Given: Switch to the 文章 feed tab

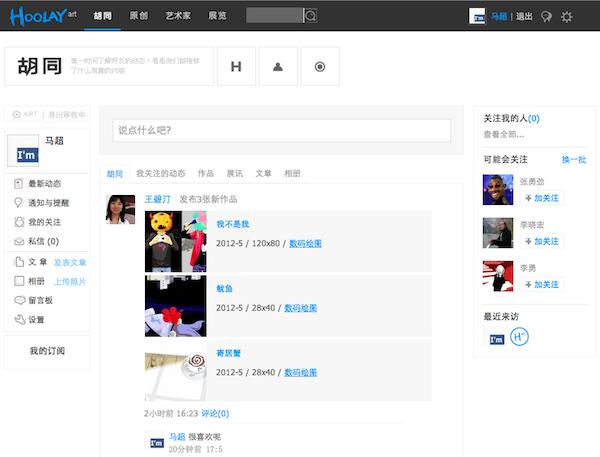Looking at the screenshot, I should click(263, 173).
